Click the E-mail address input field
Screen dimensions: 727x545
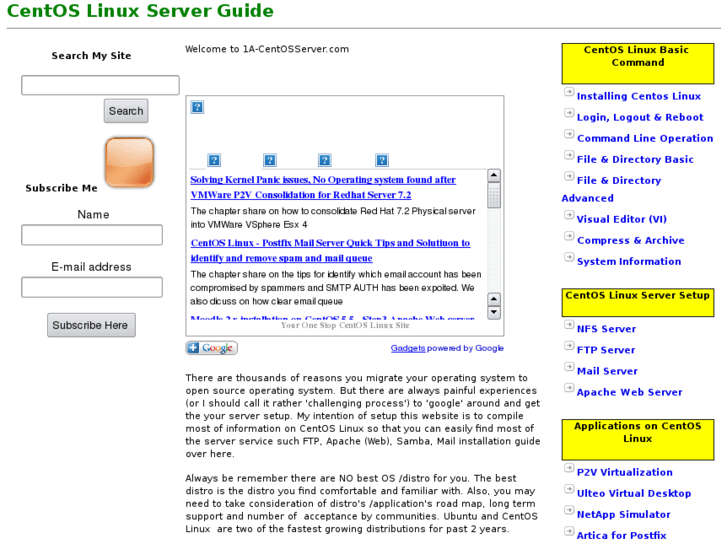click(92, 287)
